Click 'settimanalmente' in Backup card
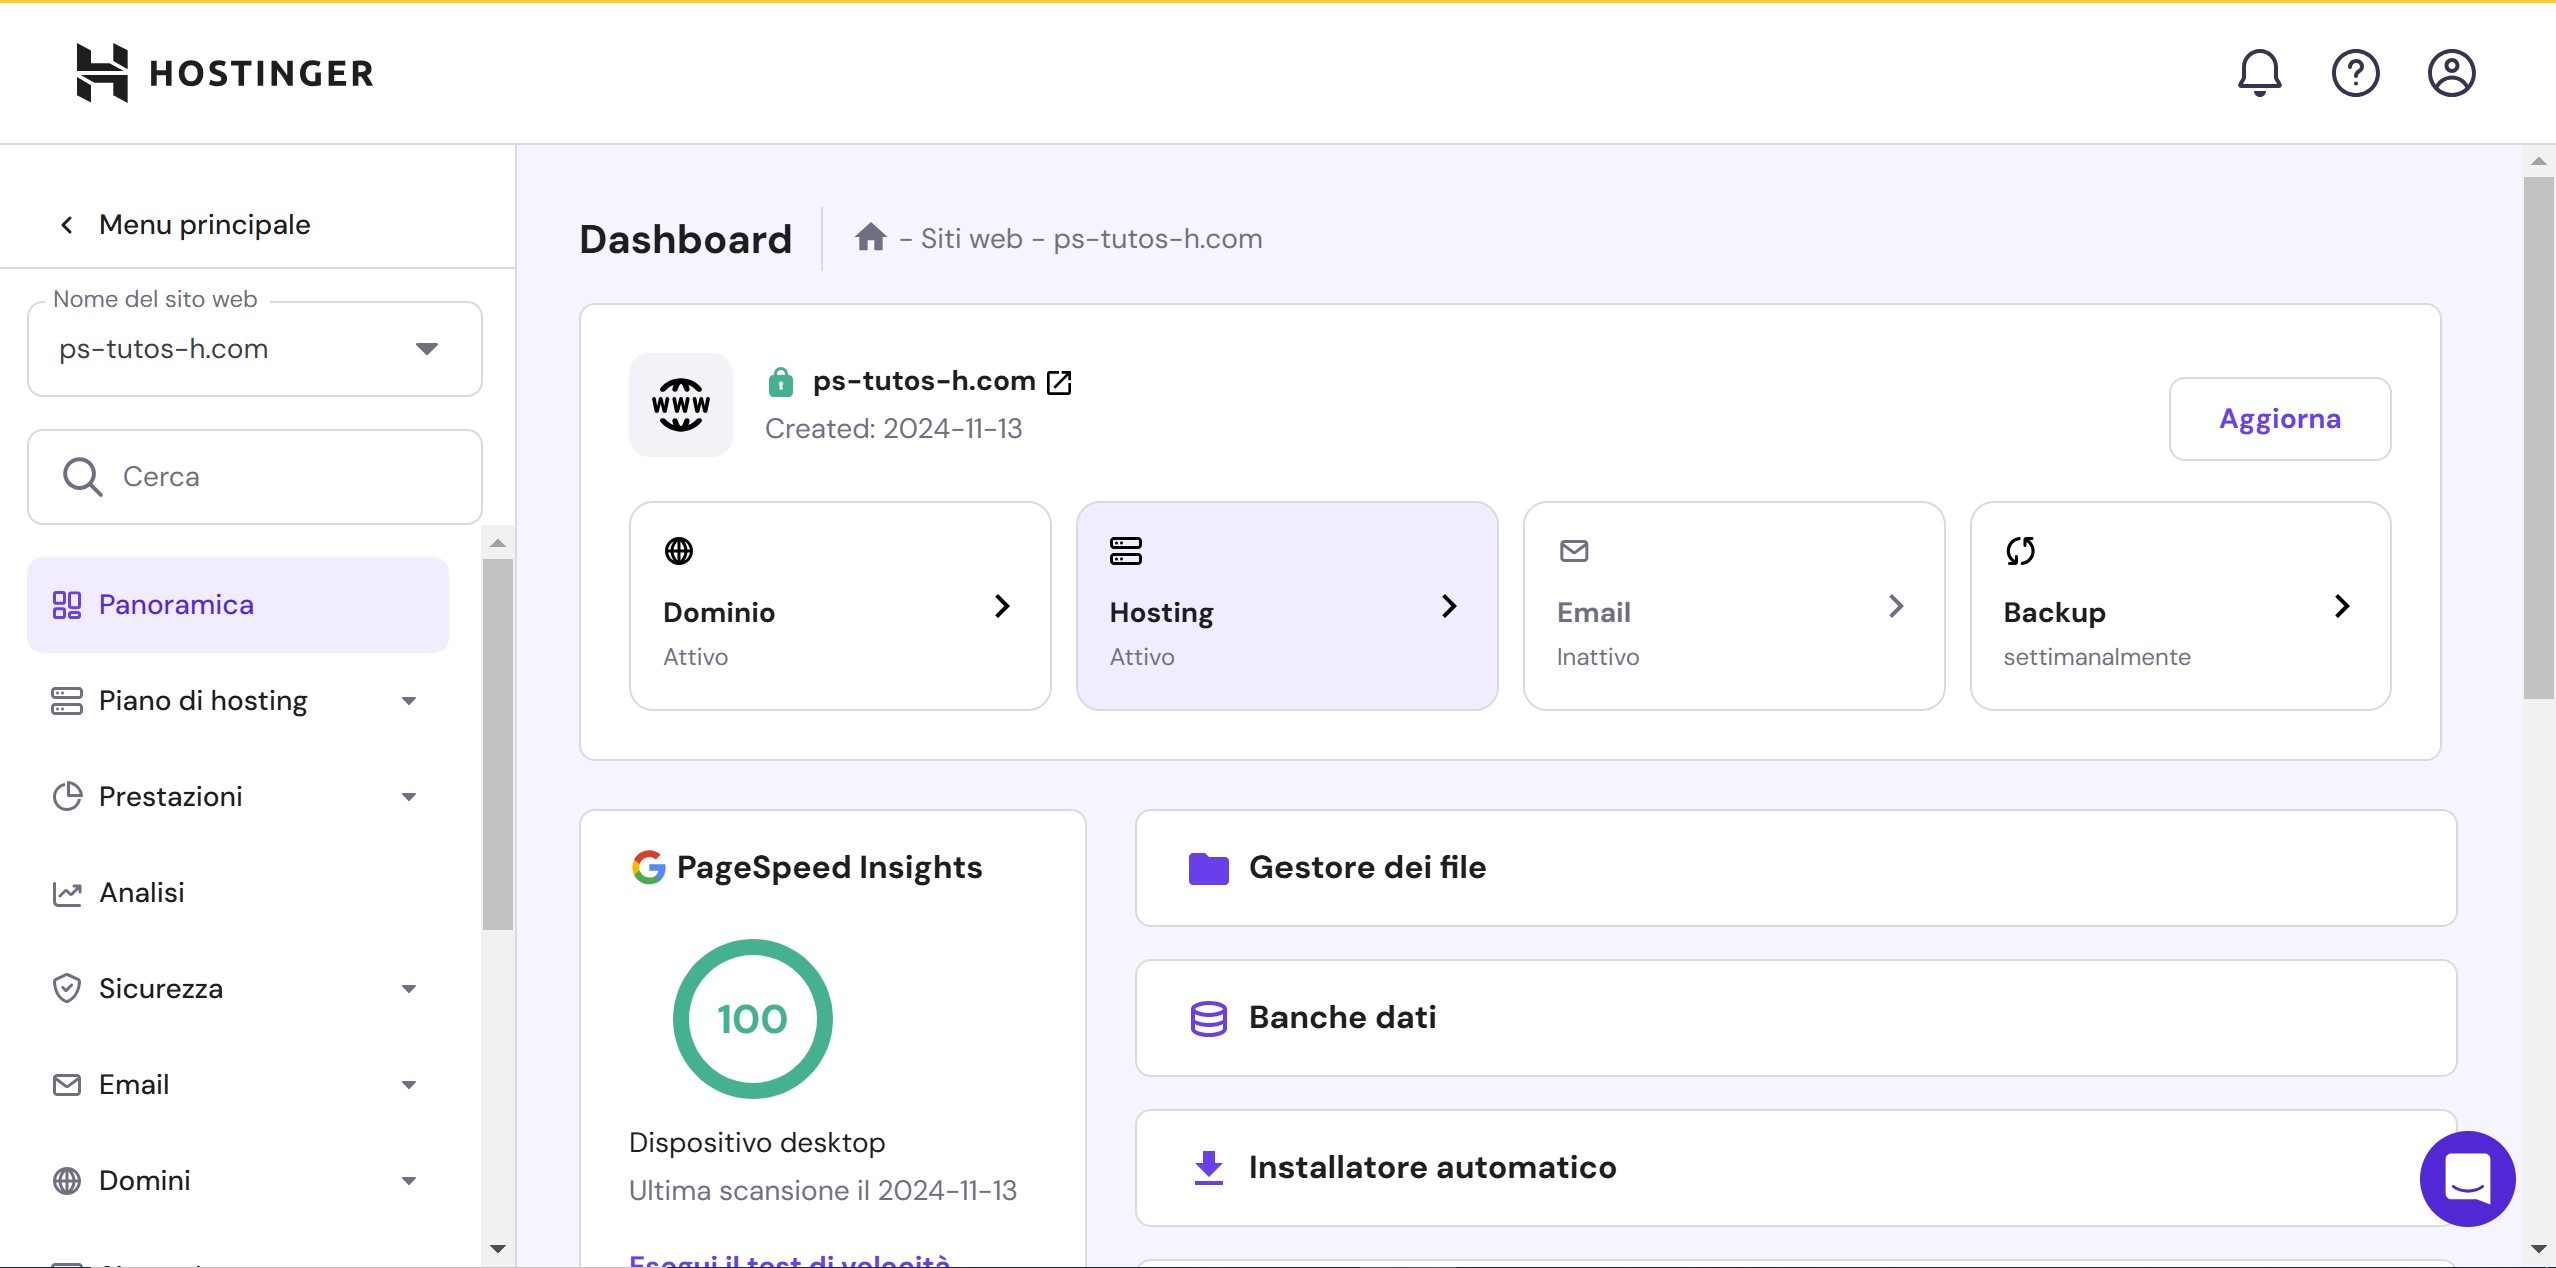This screenshot has width=2556, height=1268. click(2097, 657)
